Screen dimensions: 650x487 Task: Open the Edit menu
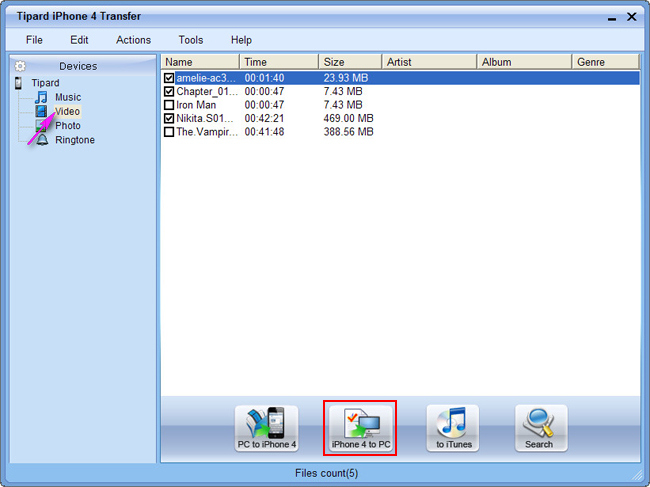[79, 40]
